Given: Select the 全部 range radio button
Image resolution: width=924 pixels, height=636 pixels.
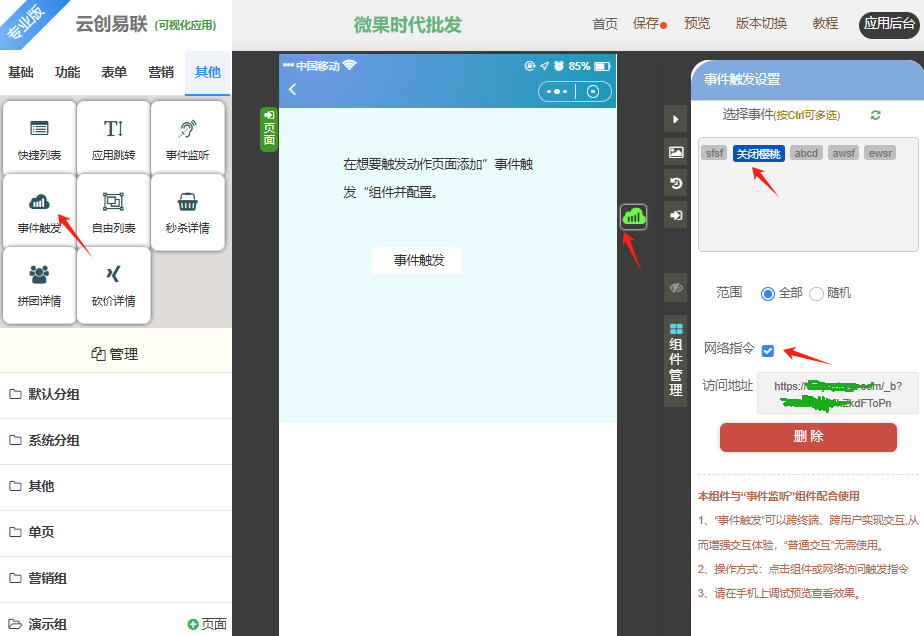Looking at the screenshot, I should pyautogui.click(x=768, y=294).
